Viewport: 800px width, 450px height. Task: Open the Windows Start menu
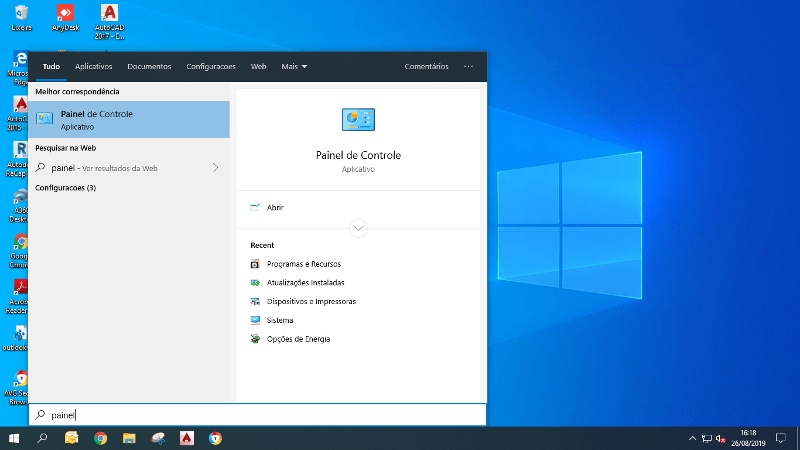click(x=14, y=438)
